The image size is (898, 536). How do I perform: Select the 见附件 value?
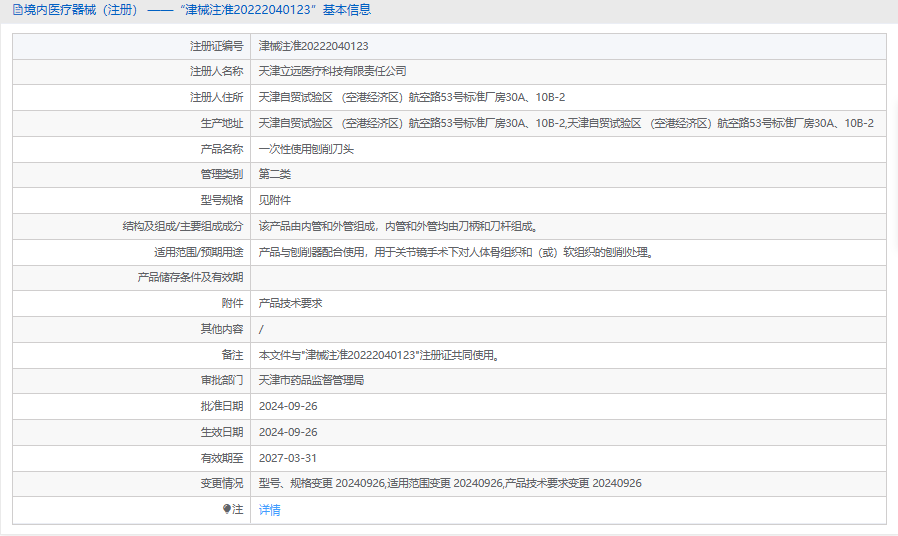(274, 200)
